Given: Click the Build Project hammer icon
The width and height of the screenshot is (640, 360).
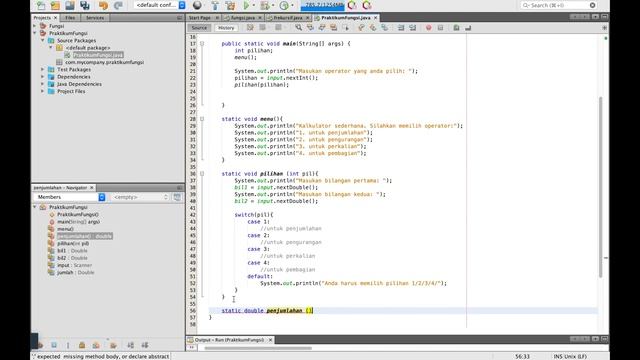Looking at the screenshot, I should 215,5.
